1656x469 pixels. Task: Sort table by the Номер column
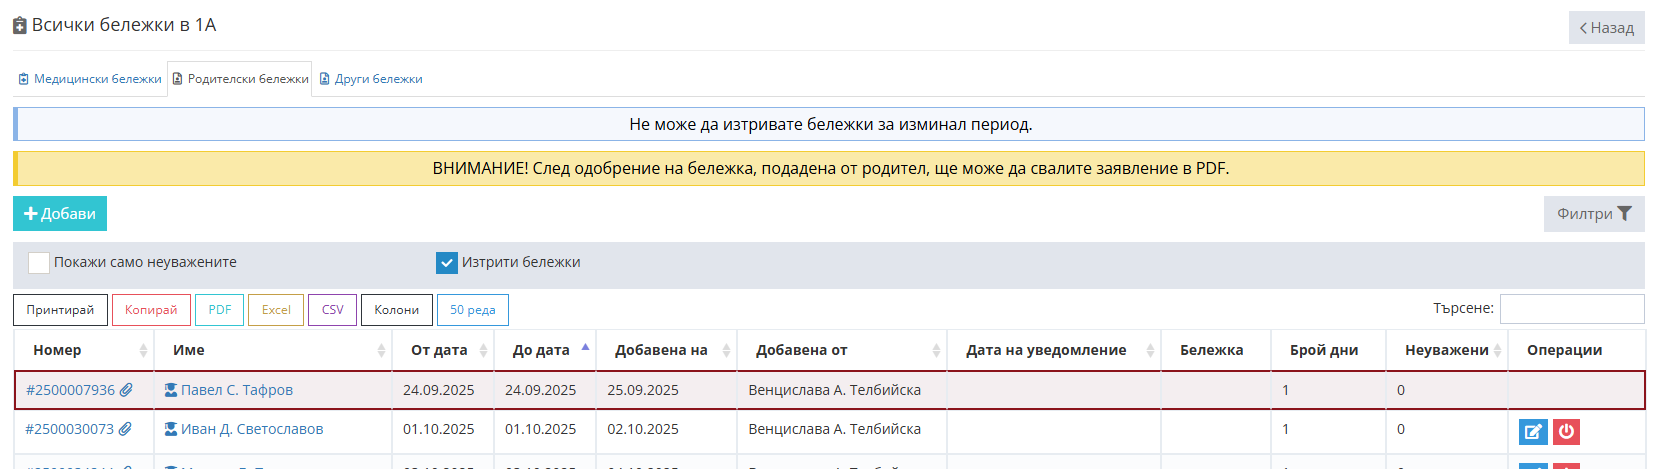click(x=84, y=350)
